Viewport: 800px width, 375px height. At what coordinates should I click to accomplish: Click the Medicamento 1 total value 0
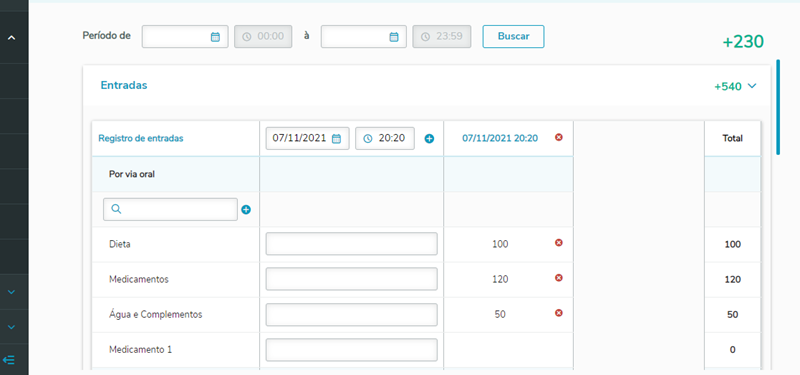tap(733, 350)
